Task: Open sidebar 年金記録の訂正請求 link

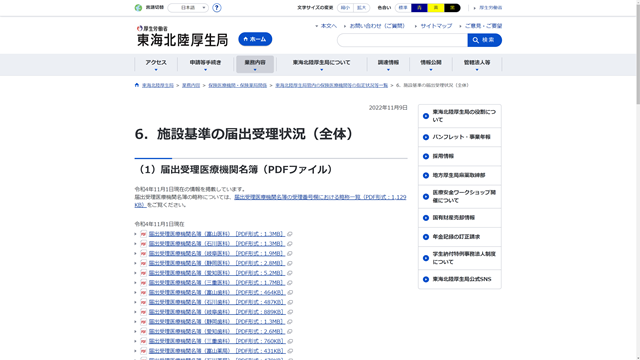Action: (x=460, y=237)
